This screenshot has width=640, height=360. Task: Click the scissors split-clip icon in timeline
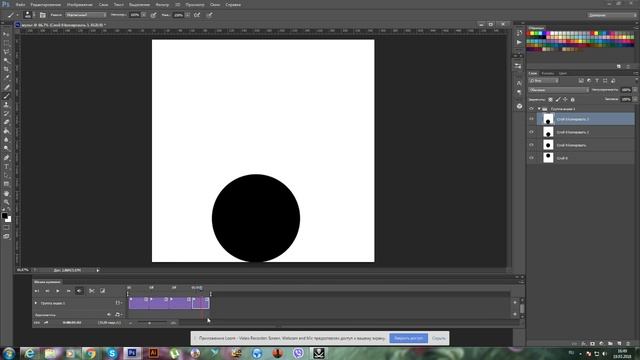click(92, 291)
